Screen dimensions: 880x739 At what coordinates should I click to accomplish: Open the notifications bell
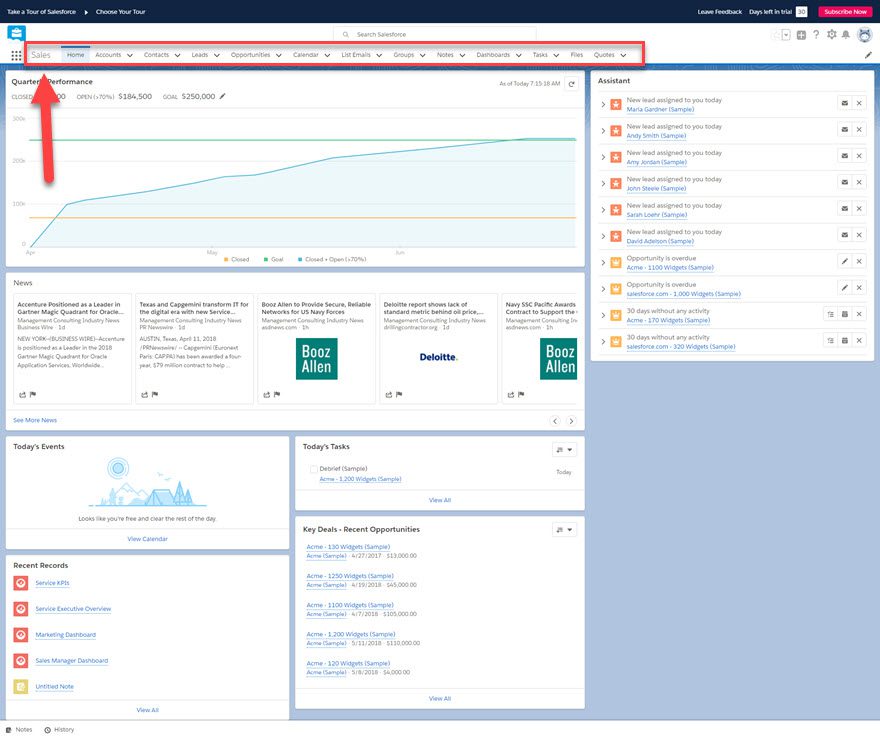pyautogui.click(x=846, y=35)
